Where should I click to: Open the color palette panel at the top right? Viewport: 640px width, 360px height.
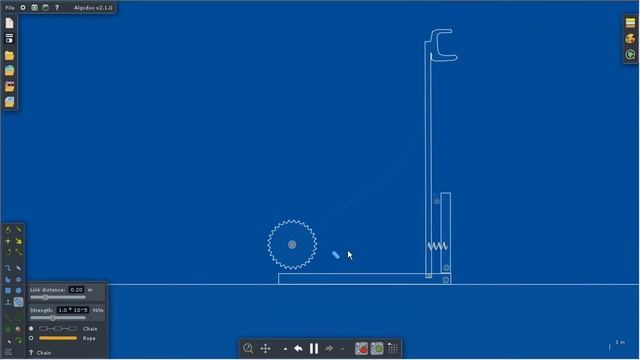pos(630,39)
